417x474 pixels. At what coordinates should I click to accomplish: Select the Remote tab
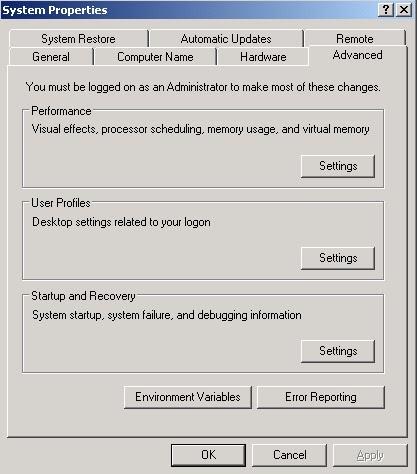(x=355, y=39)
